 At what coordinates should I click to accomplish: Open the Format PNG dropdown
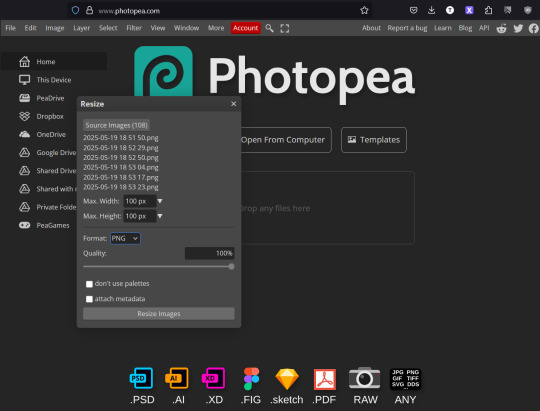click(x=125, y=238)
